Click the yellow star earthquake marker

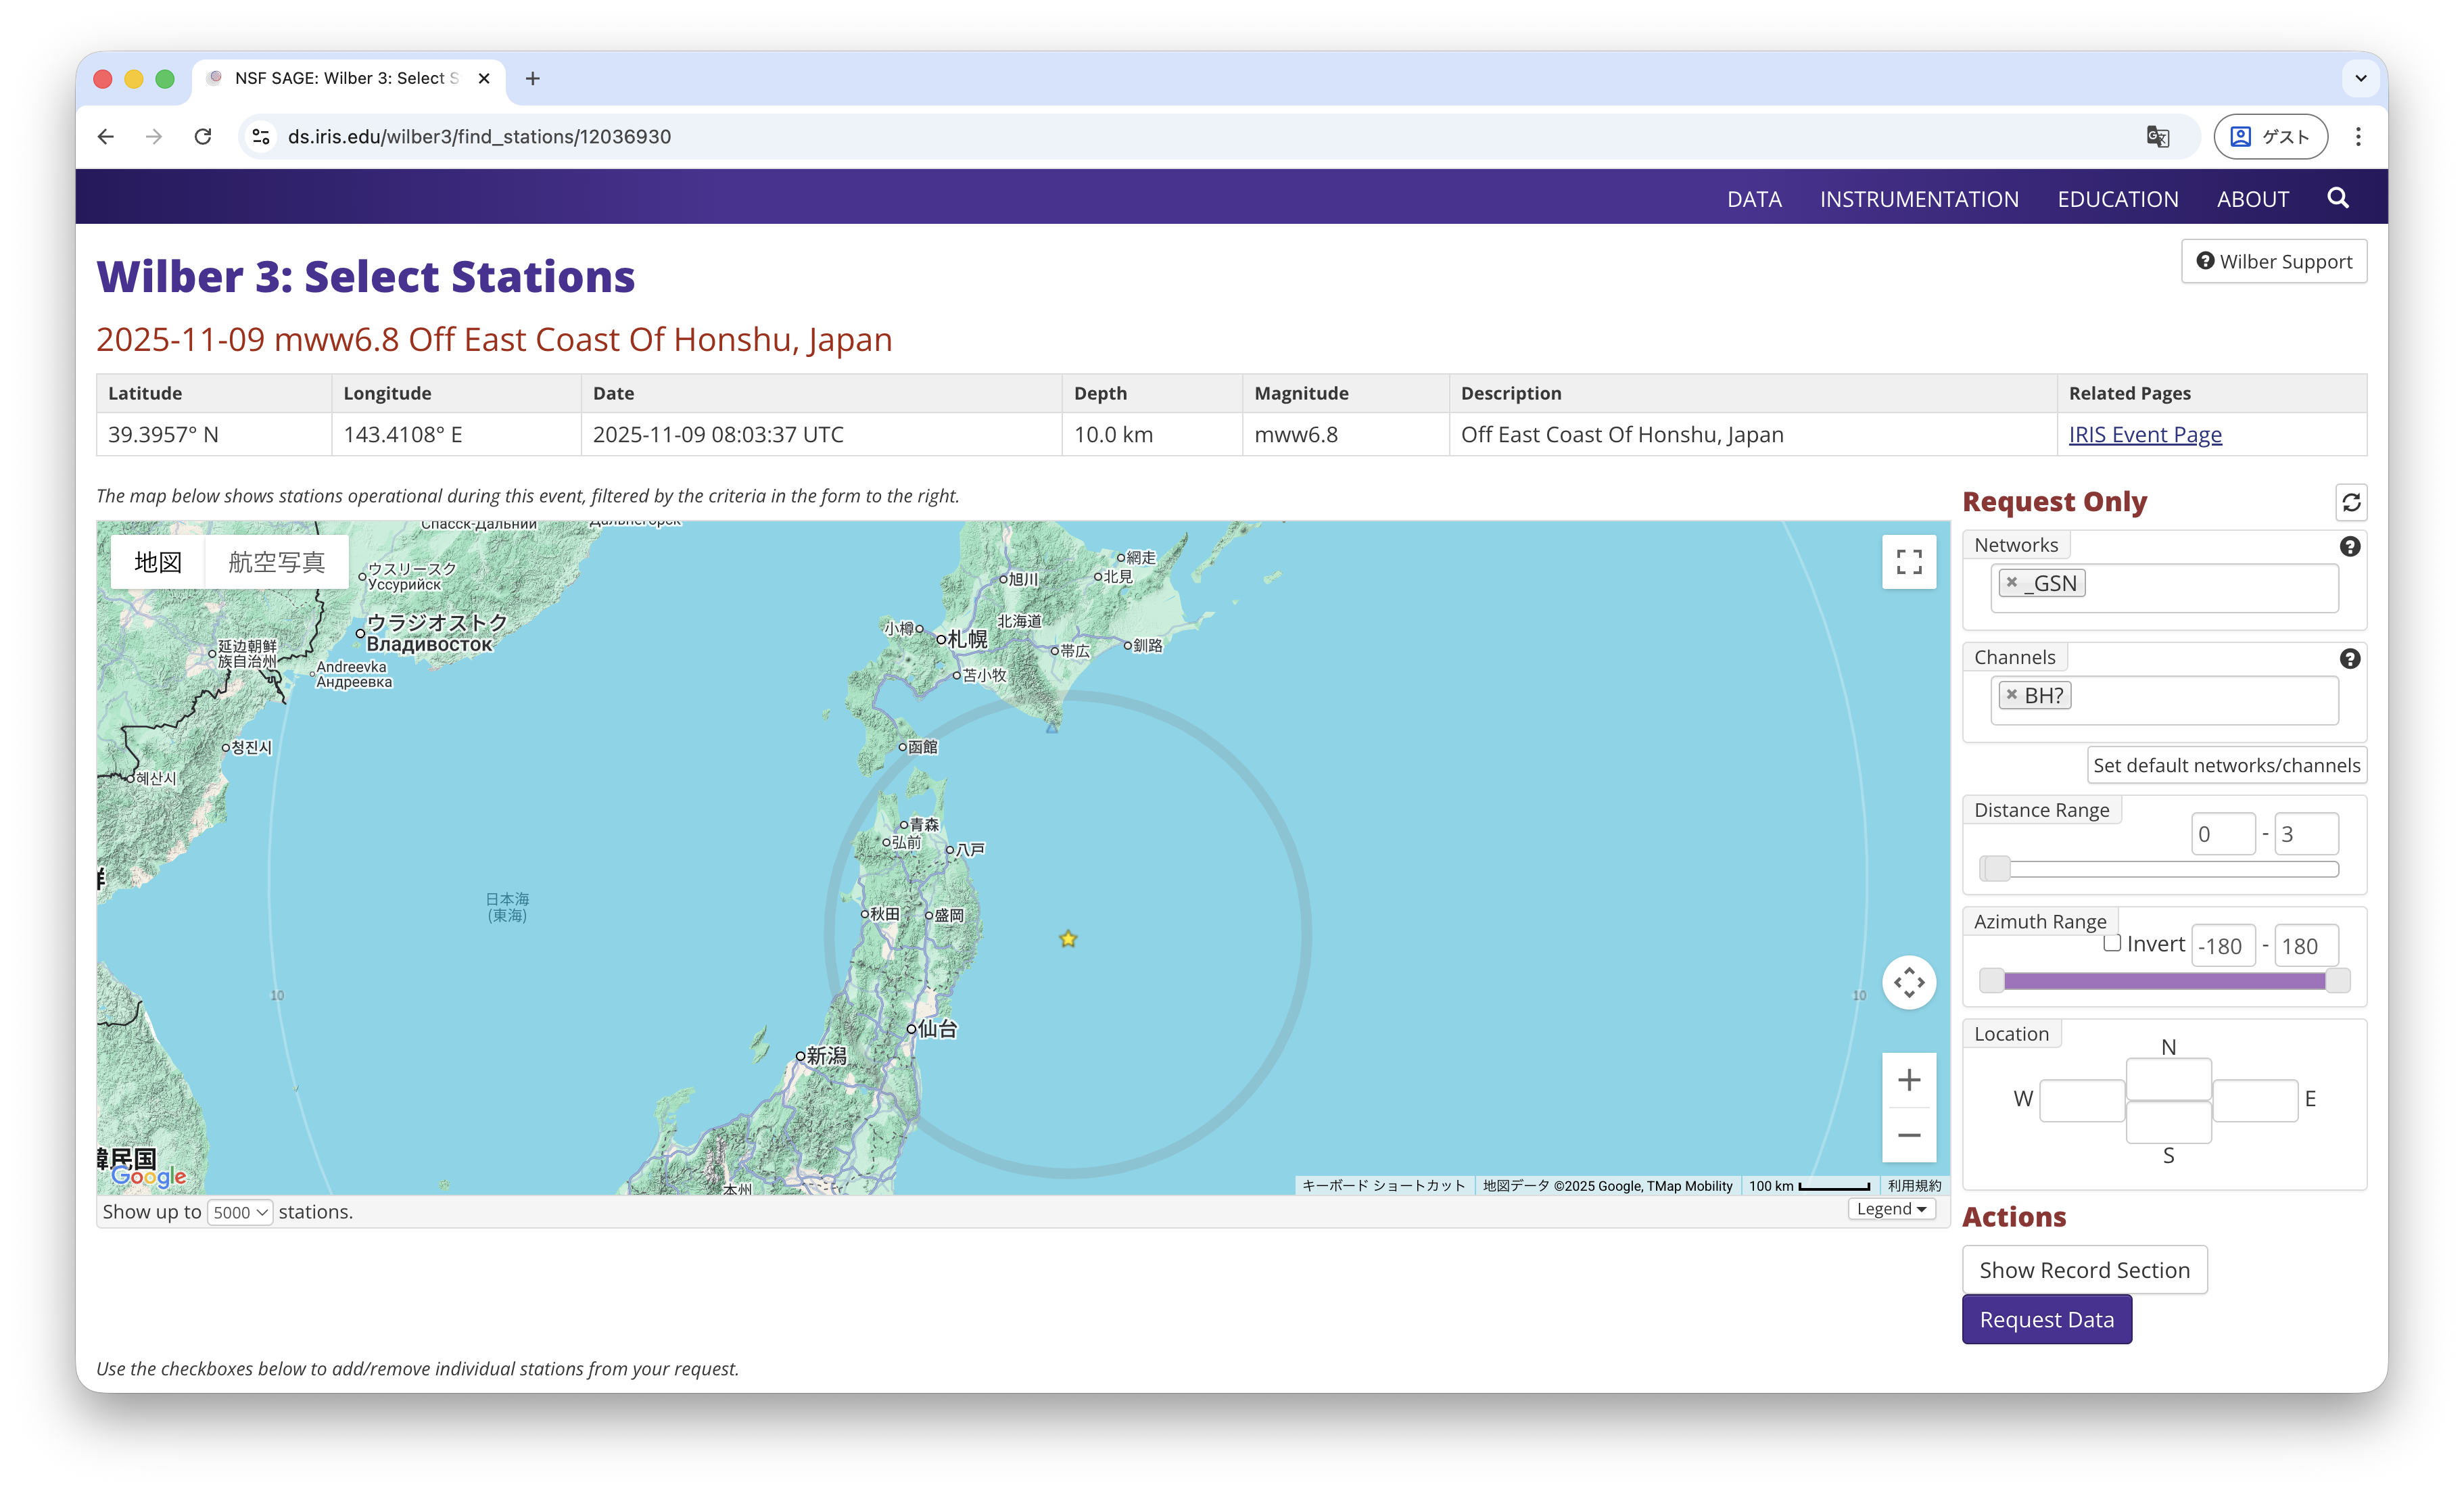(1068, 938)
